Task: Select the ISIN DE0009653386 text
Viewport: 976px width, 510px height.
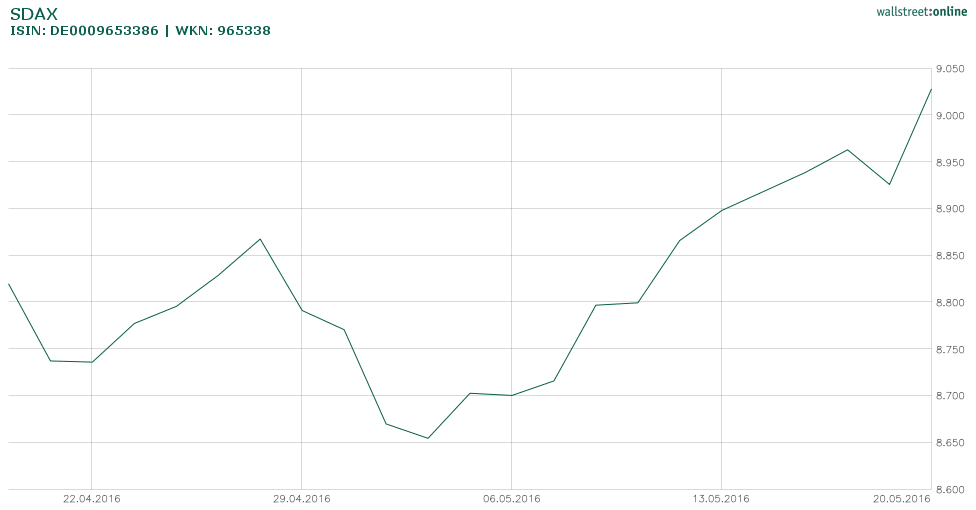Action: 84,31
